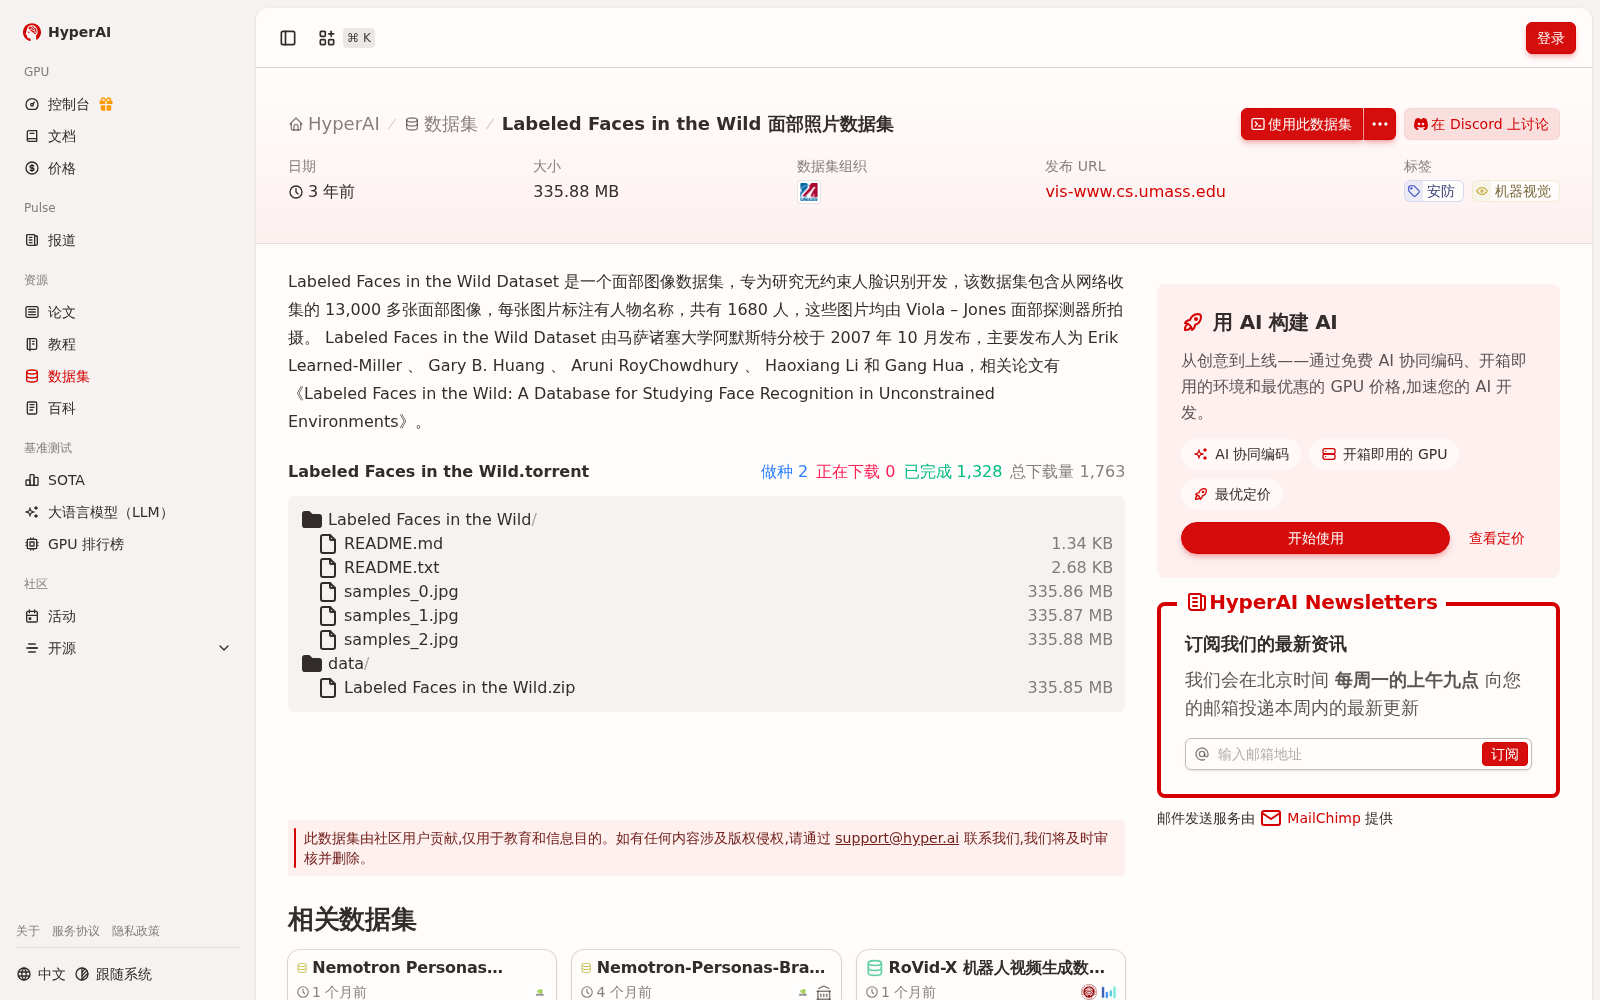Viewport: 1600px width, 1000px height.
Task: Click samples_1.jpg file icon
Action: click(x=327, y=615)
